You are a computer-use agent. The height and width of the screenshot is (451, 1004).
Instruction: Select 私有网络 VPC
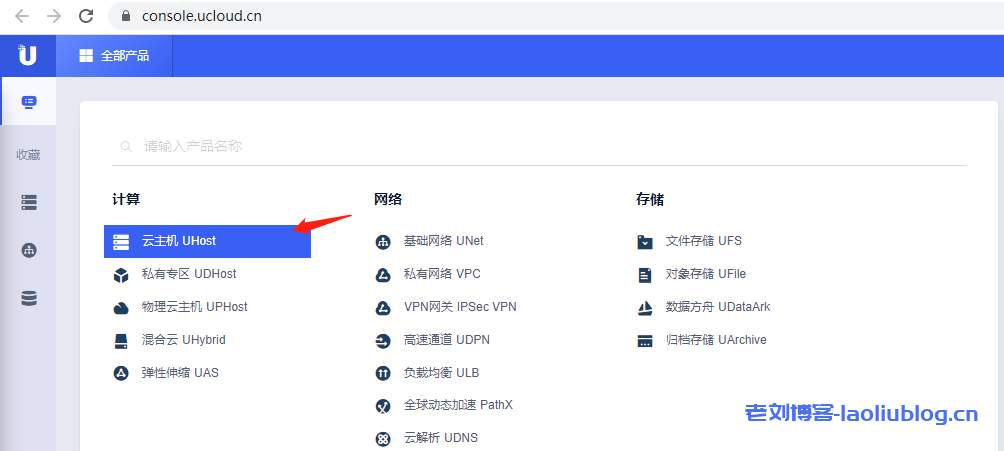[441, 274]
